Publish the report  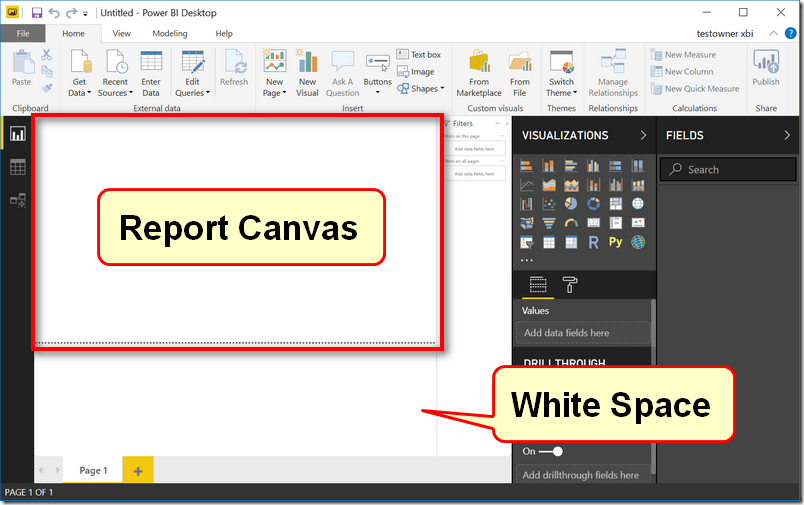point(766,68)
